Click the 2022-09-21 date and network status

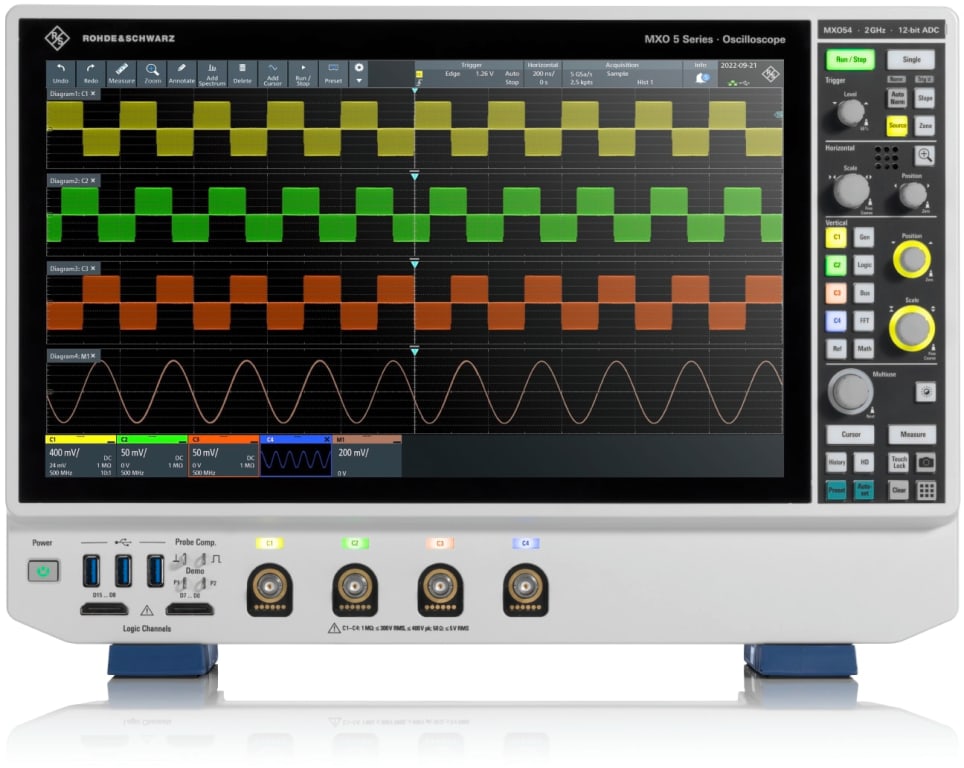click(739, 74)
